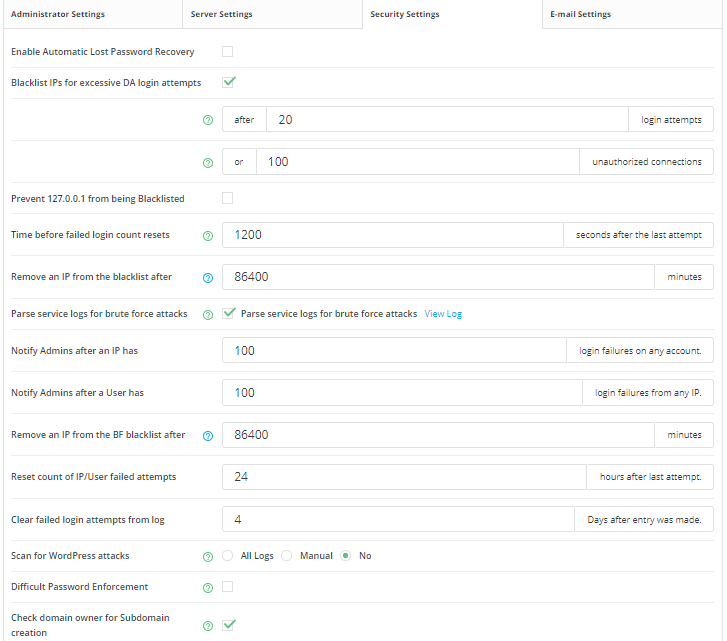Edit the login attempts field showing 20
This screenshot has height=641, width=727.
click(x=447, y=120)
